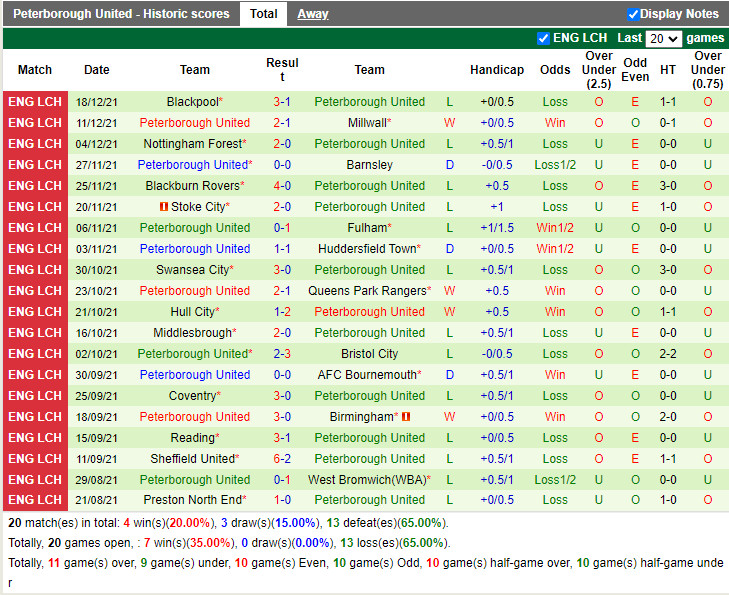
Task: Click the red card icon beside Birmingham
Action: pyautogui.click(x=406, y=416)
